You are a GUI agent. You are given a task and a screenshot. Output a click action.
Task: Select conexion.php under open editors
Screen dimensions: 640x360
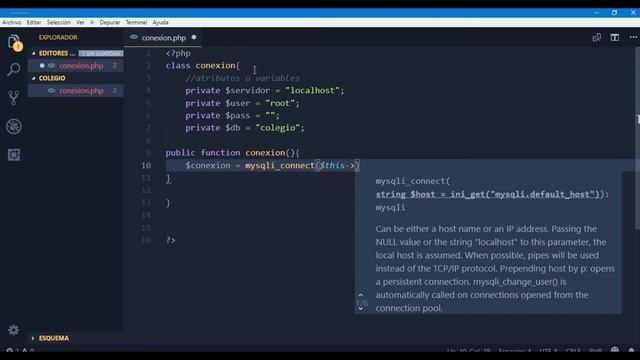point(76,66)
